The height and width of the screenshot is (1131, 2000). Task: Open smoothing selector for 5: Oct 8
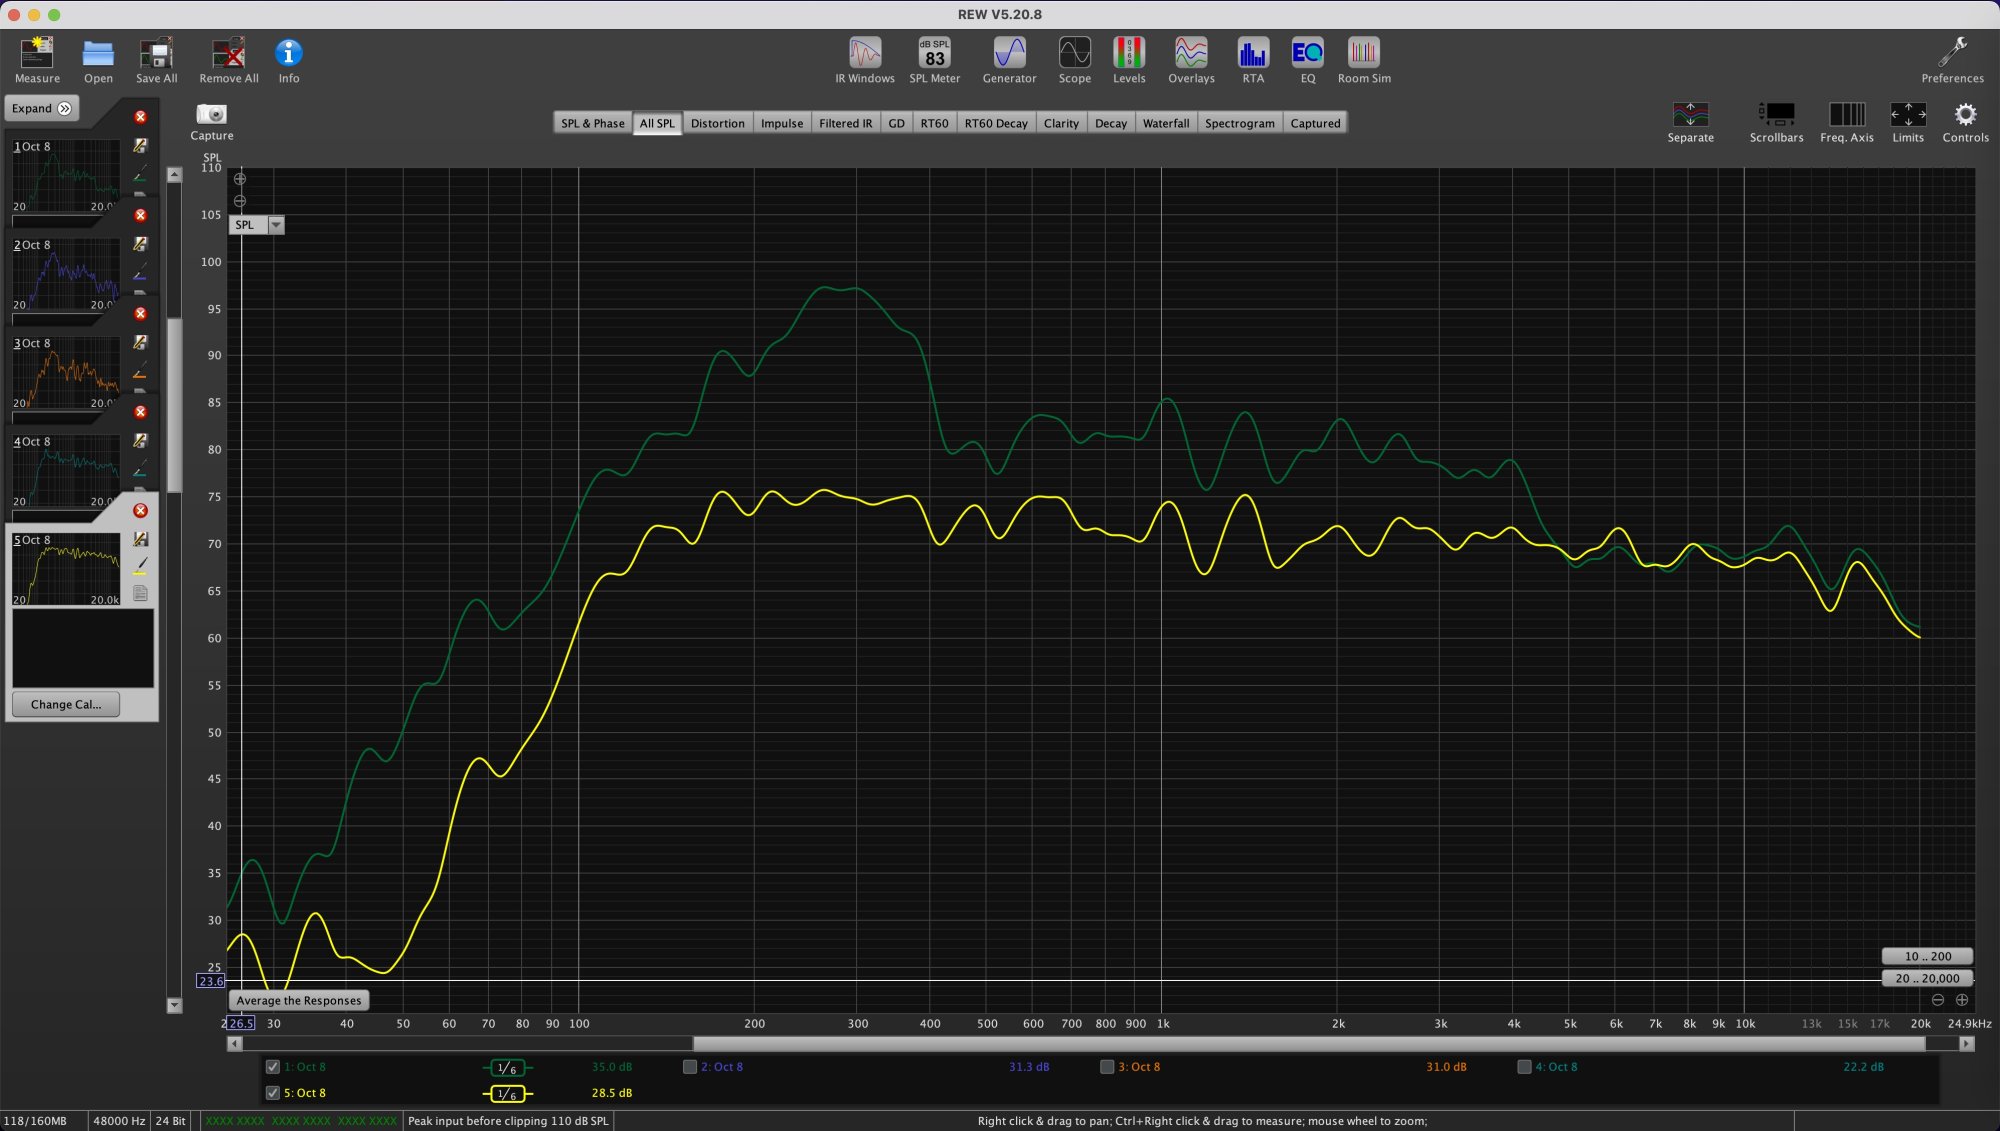click(507, 1094)
